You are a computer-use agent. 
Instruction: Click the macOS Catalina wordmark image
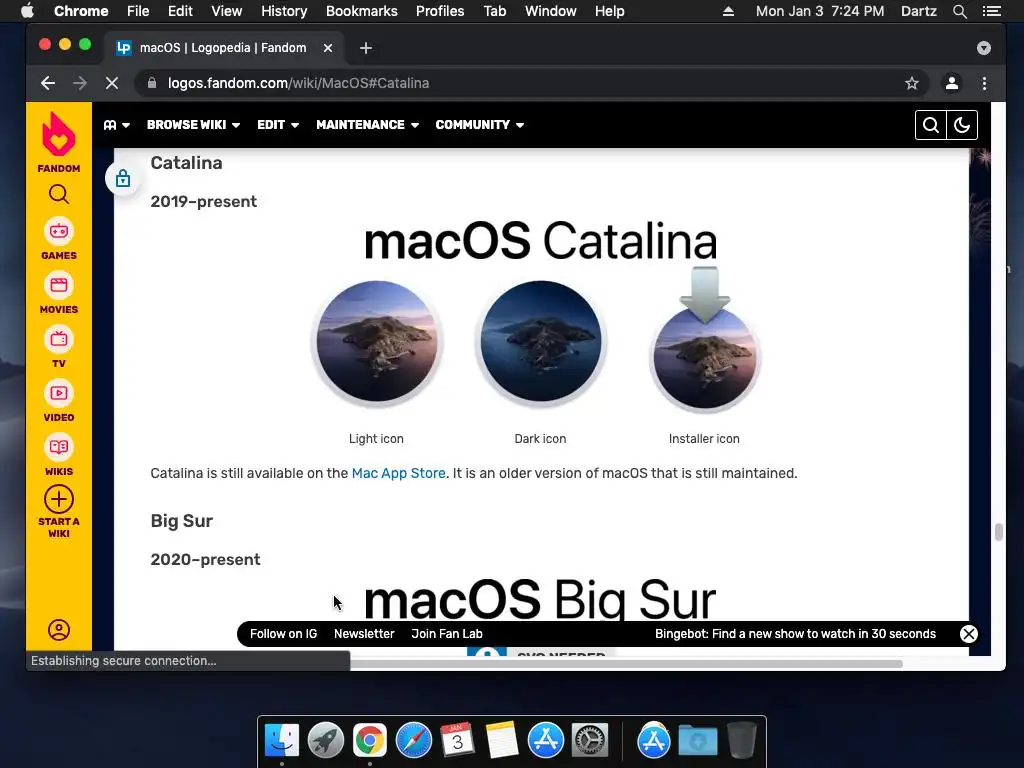click(541, 241)
